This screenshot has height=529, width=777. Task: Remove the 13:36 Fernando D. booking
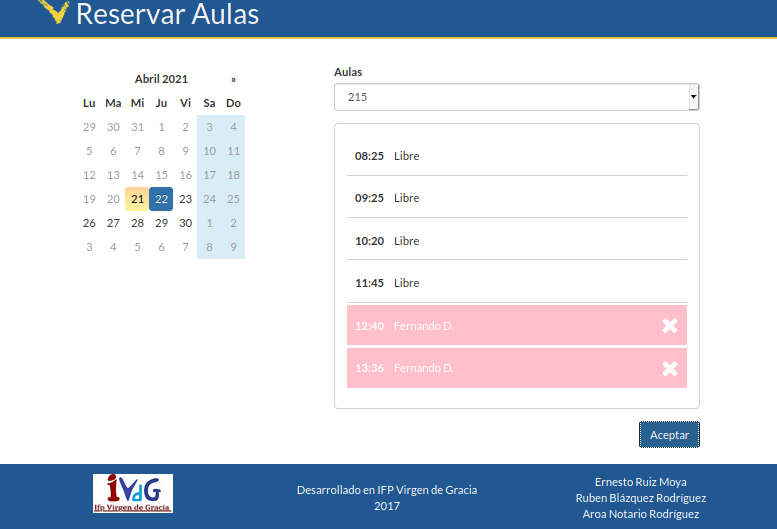[670, 369]
